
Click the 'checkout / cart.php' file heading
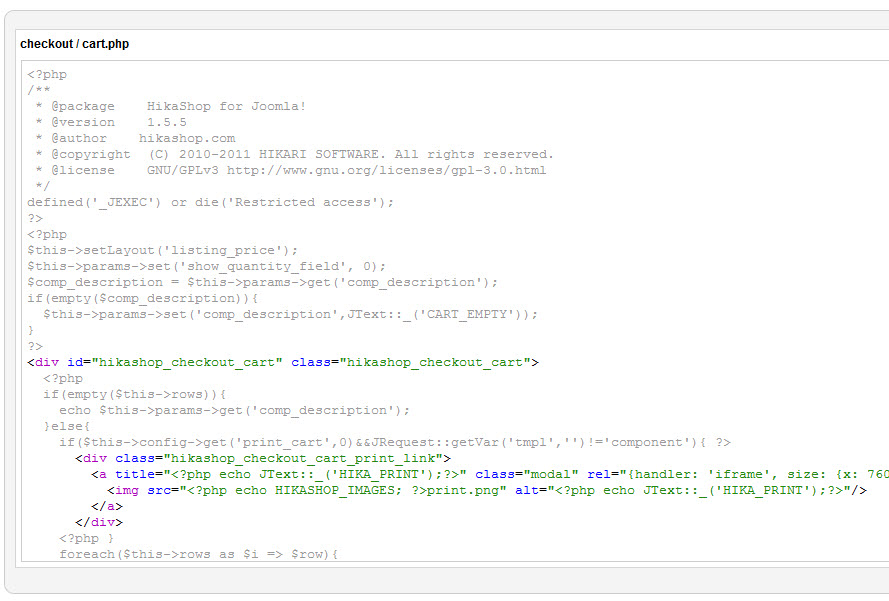(x=74, y=44)
